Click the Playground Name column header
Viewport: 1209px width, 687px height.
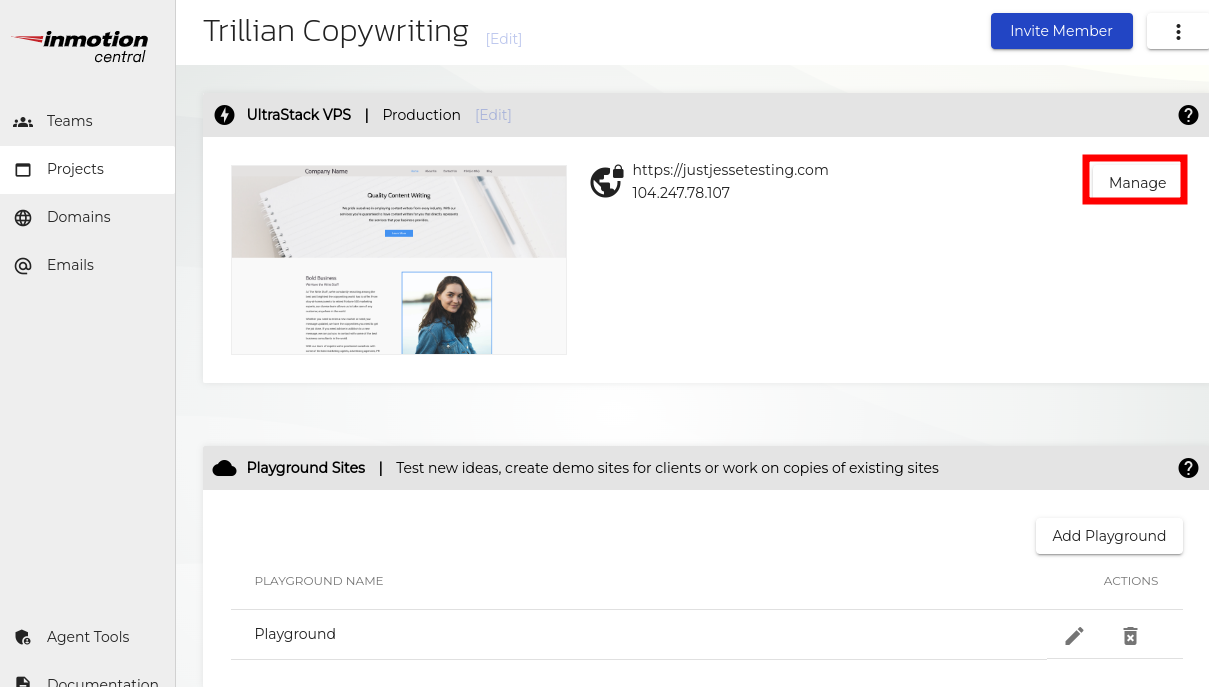tap(319, 581)
